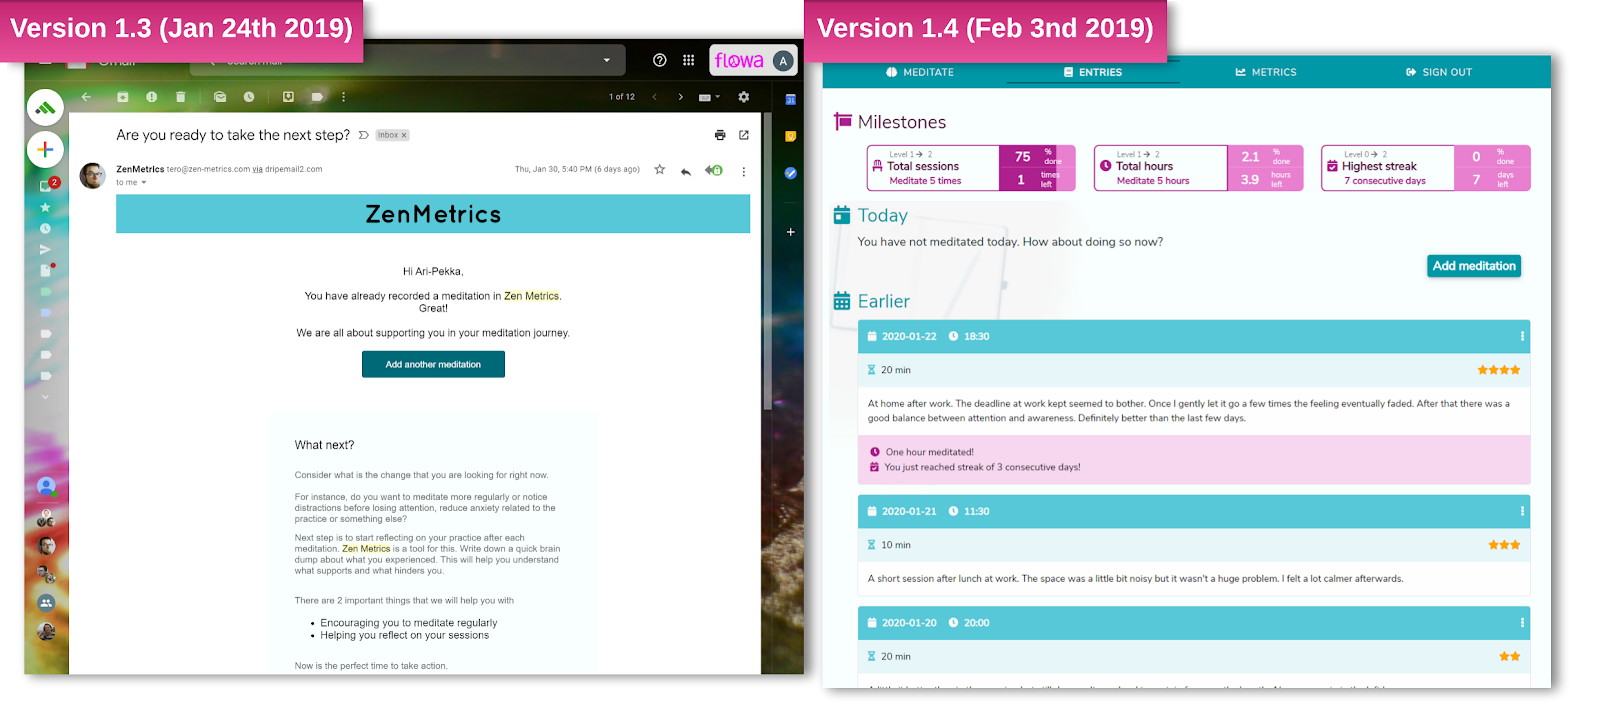Open Gmail settings gear icon

[743, 97]
